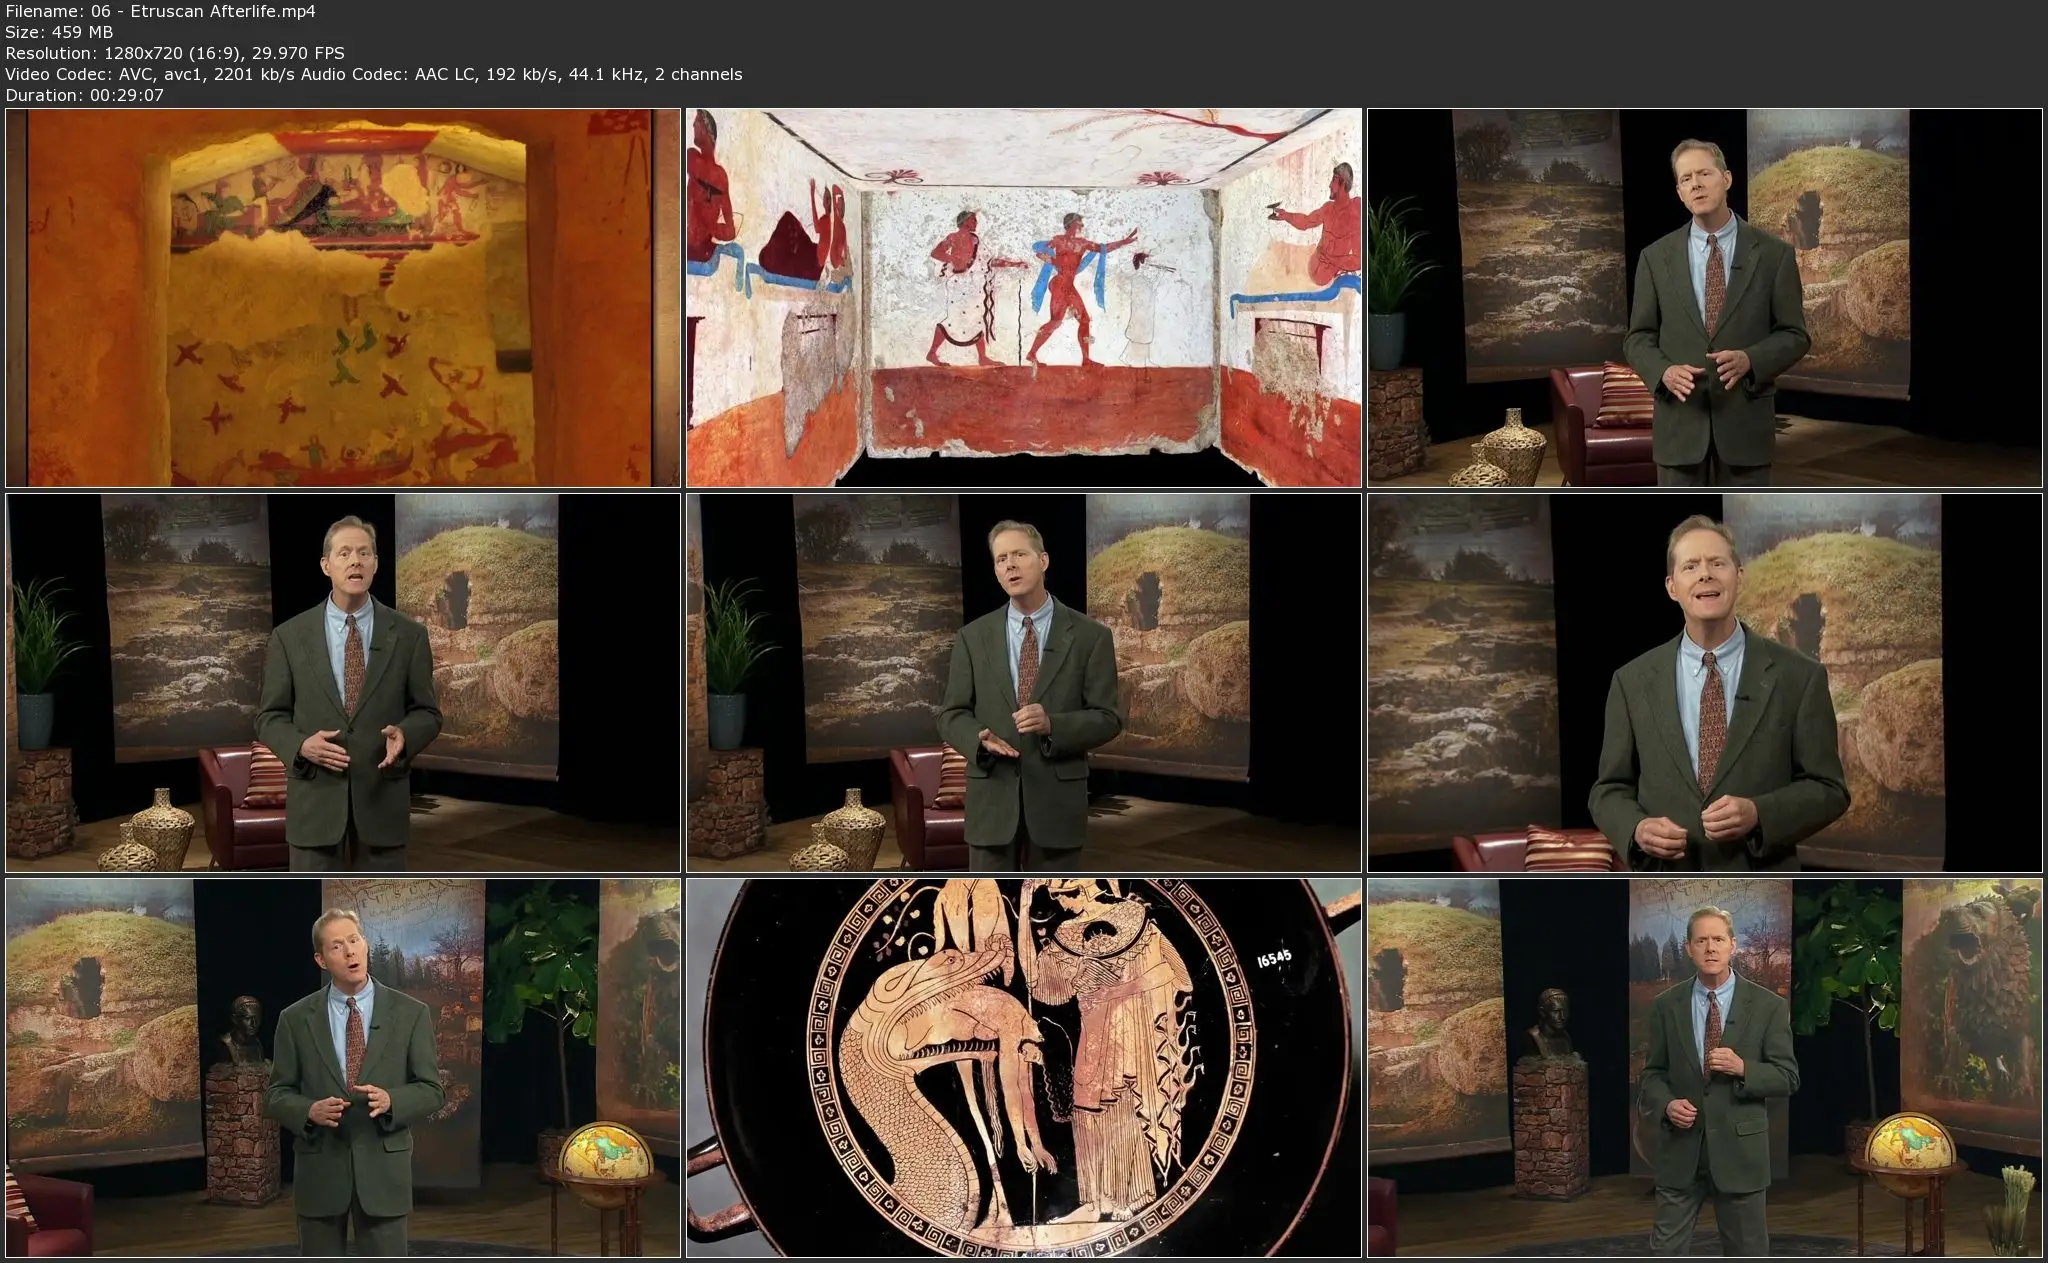Select center thumbnail of presenter gesturing one hand
Image resolution: width=2048 pixels, height=1263 pixels.
click(x=1024, y=683)
